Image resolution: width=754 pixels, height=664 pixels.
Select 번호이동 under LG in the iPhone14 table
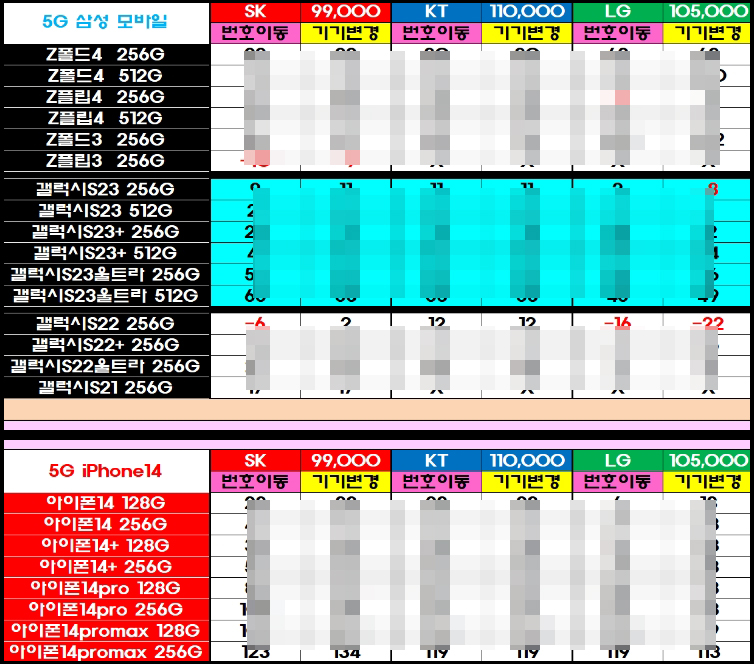coord(617,482)
